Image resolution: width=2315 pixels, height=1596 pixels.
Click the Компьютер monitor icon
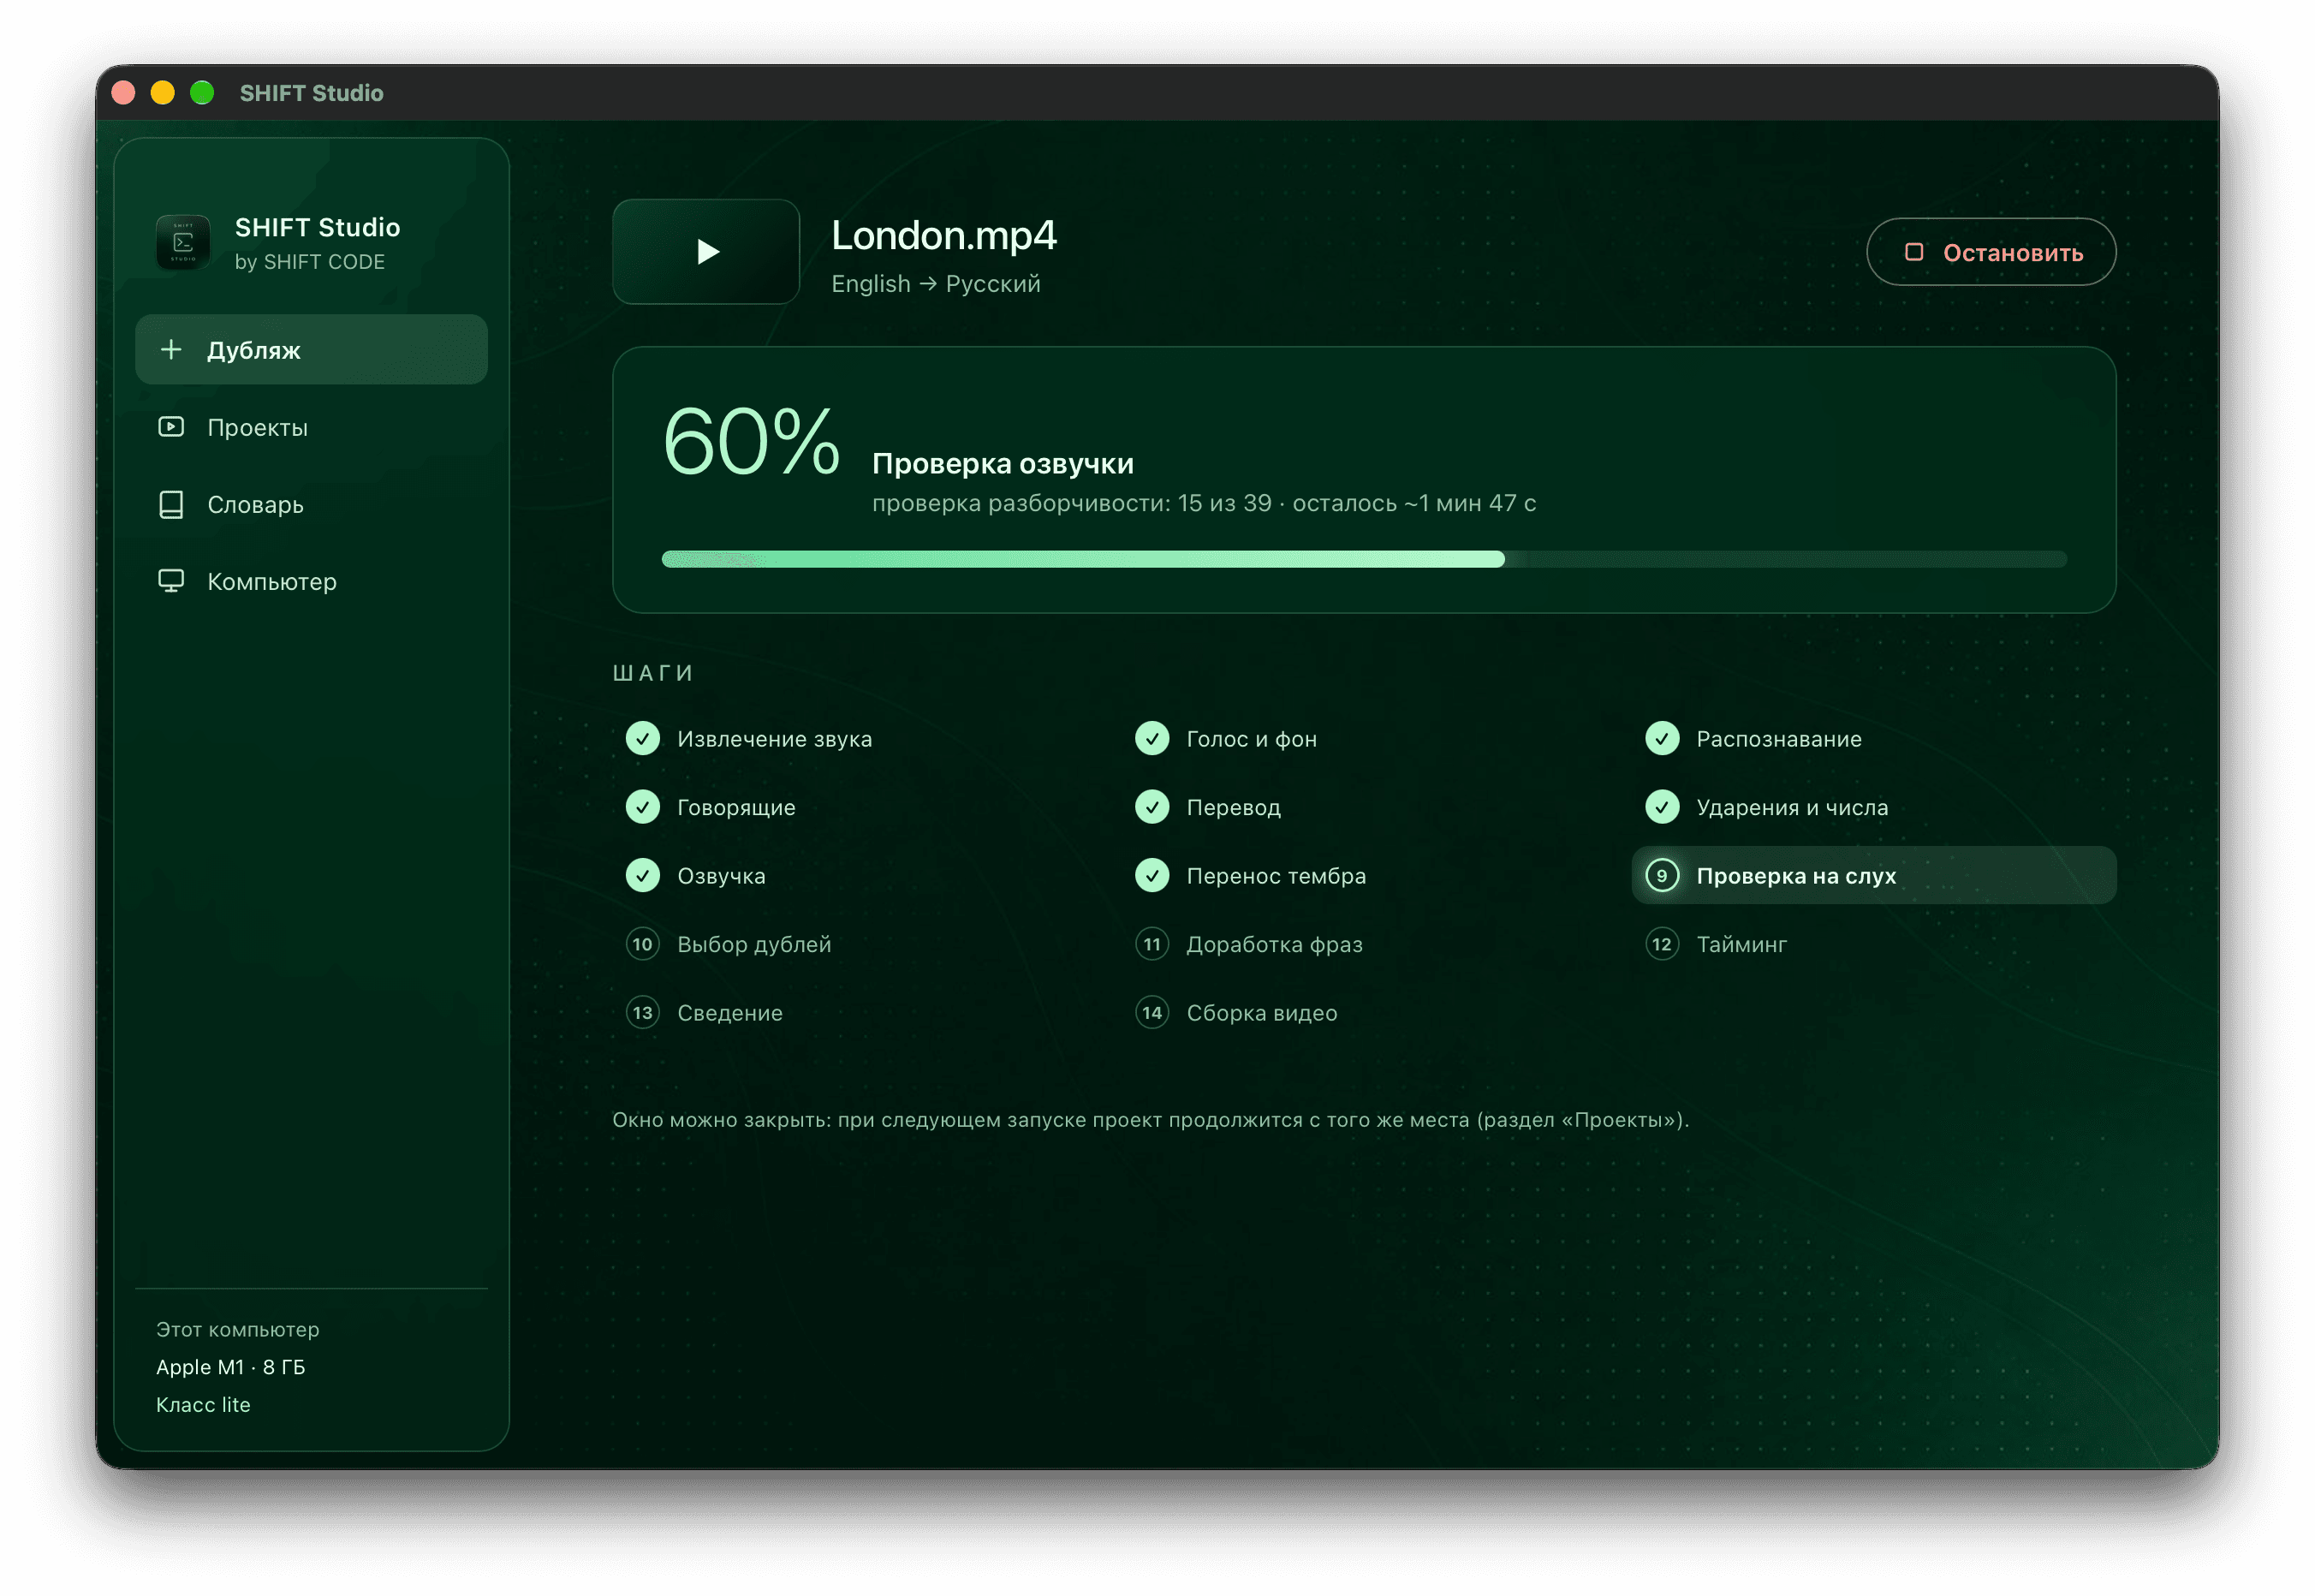pos(171,581)
